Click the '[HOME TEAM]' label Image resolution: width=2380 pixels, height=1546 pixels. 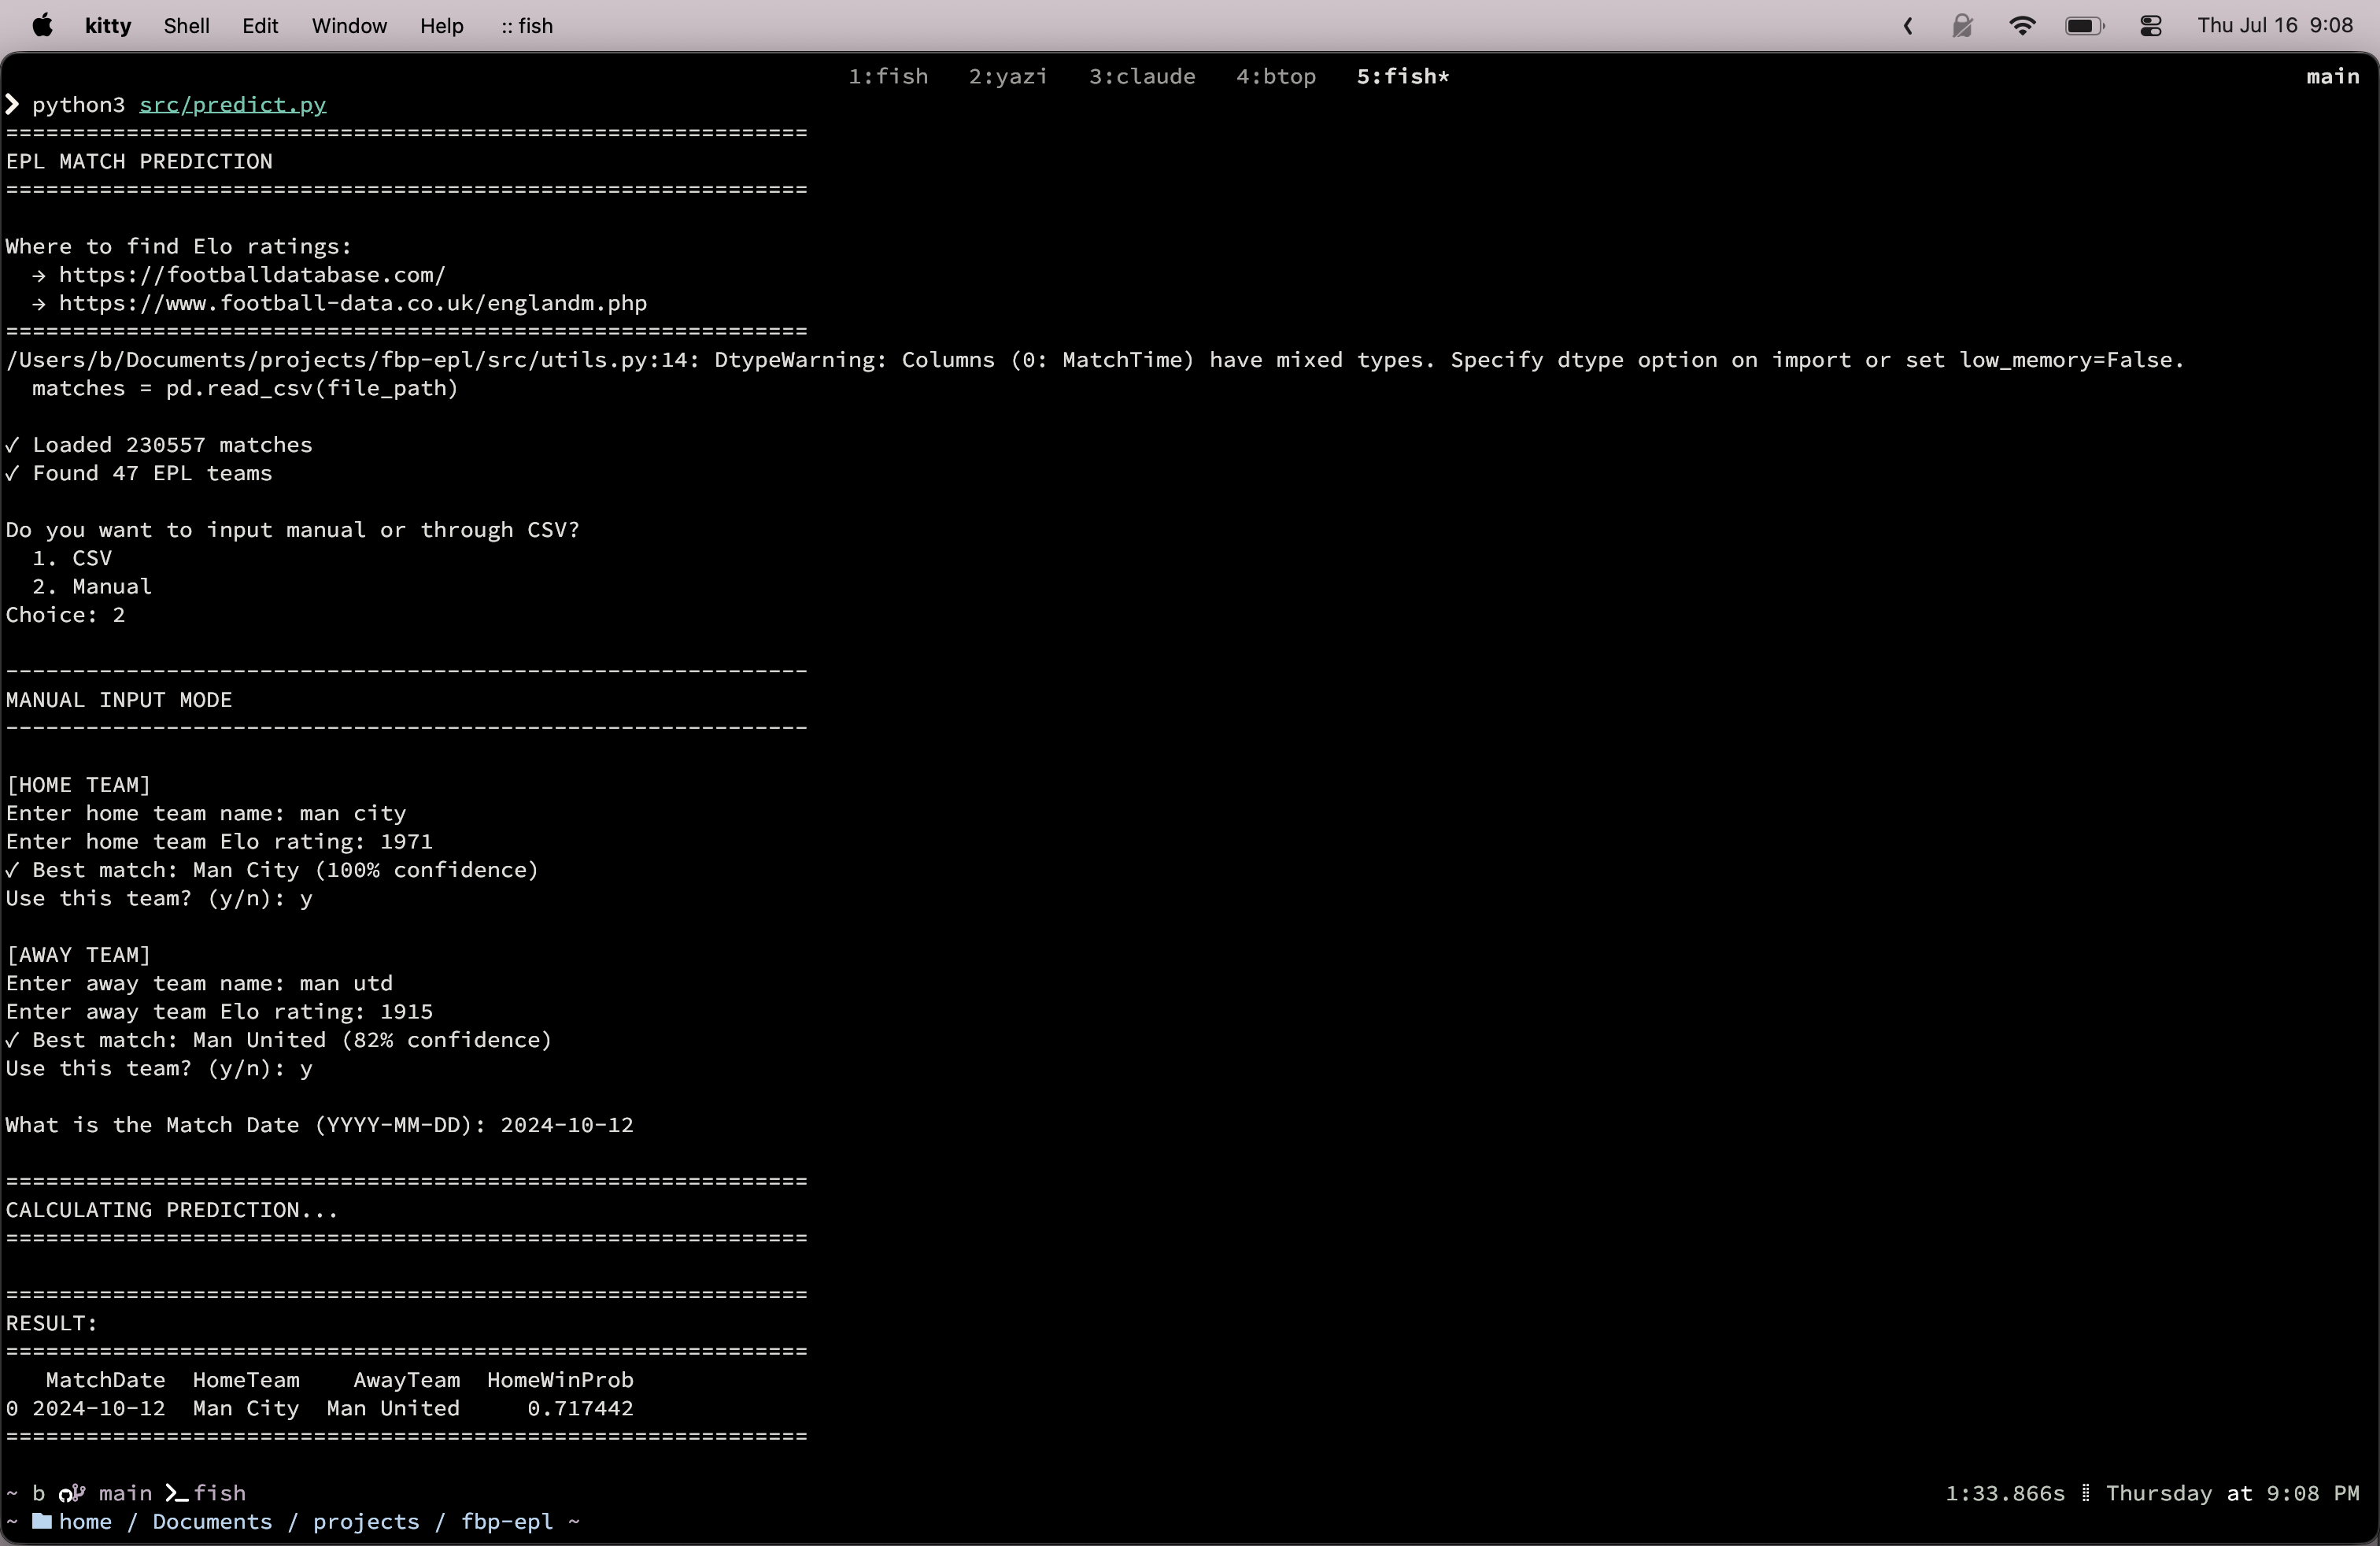(79, 785)
